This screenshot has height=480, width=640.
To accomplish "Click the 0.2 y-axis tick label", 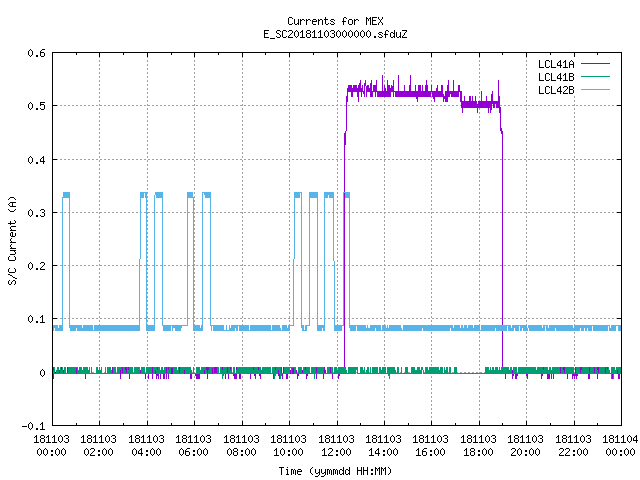I will [x=36, y=266].
